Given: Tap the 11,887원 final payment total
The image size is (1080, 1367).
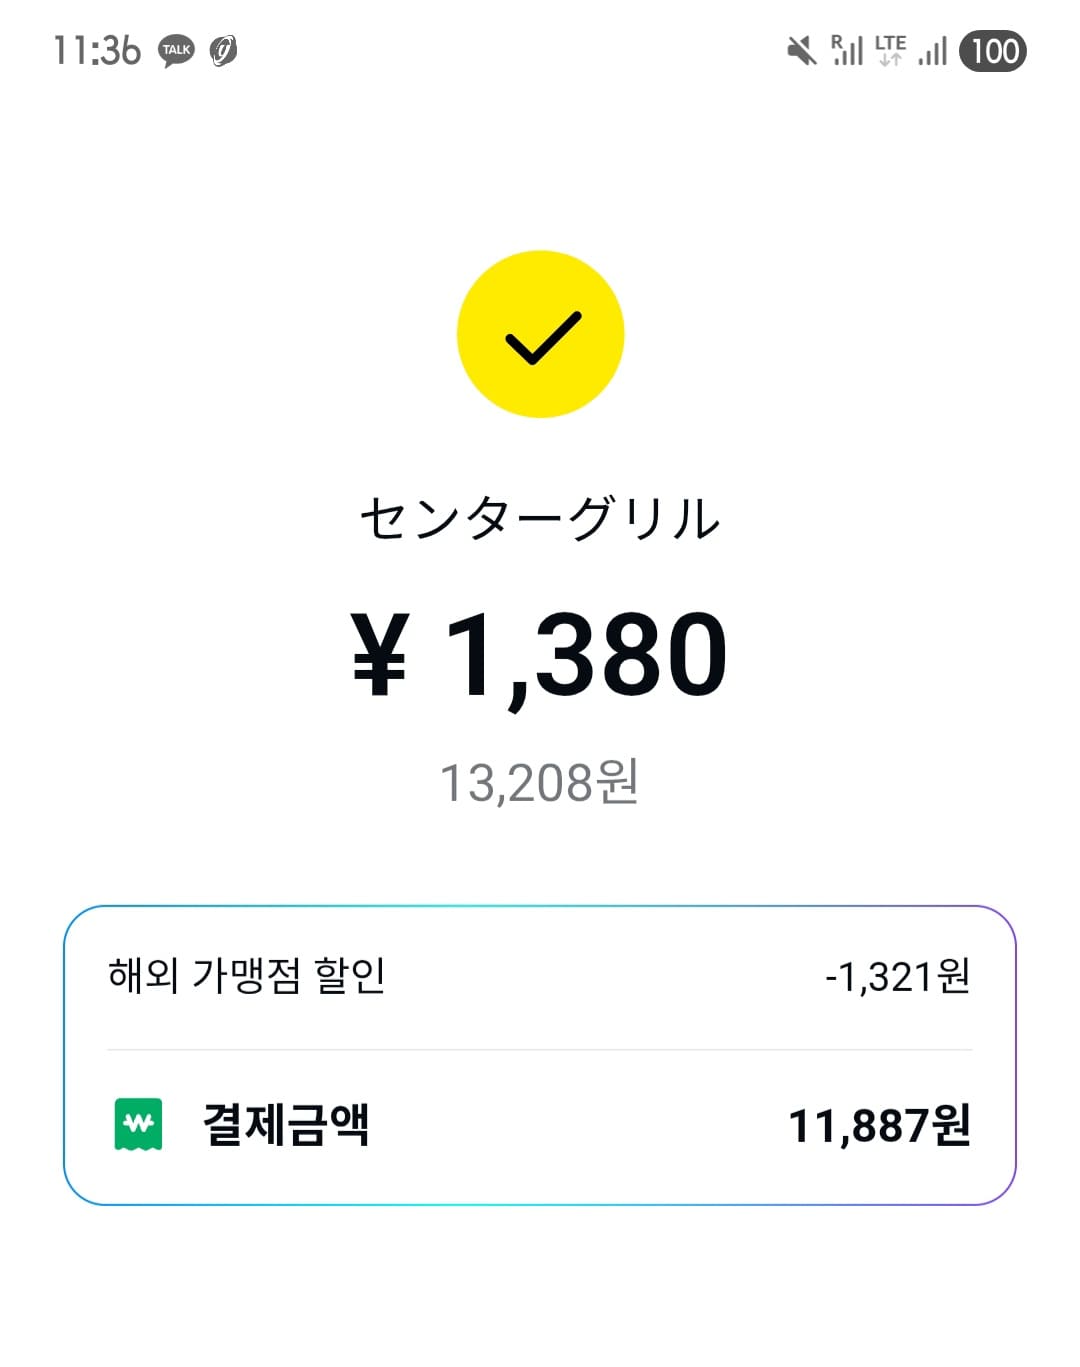Looking at the screenshot, I should pos(879,1126).
